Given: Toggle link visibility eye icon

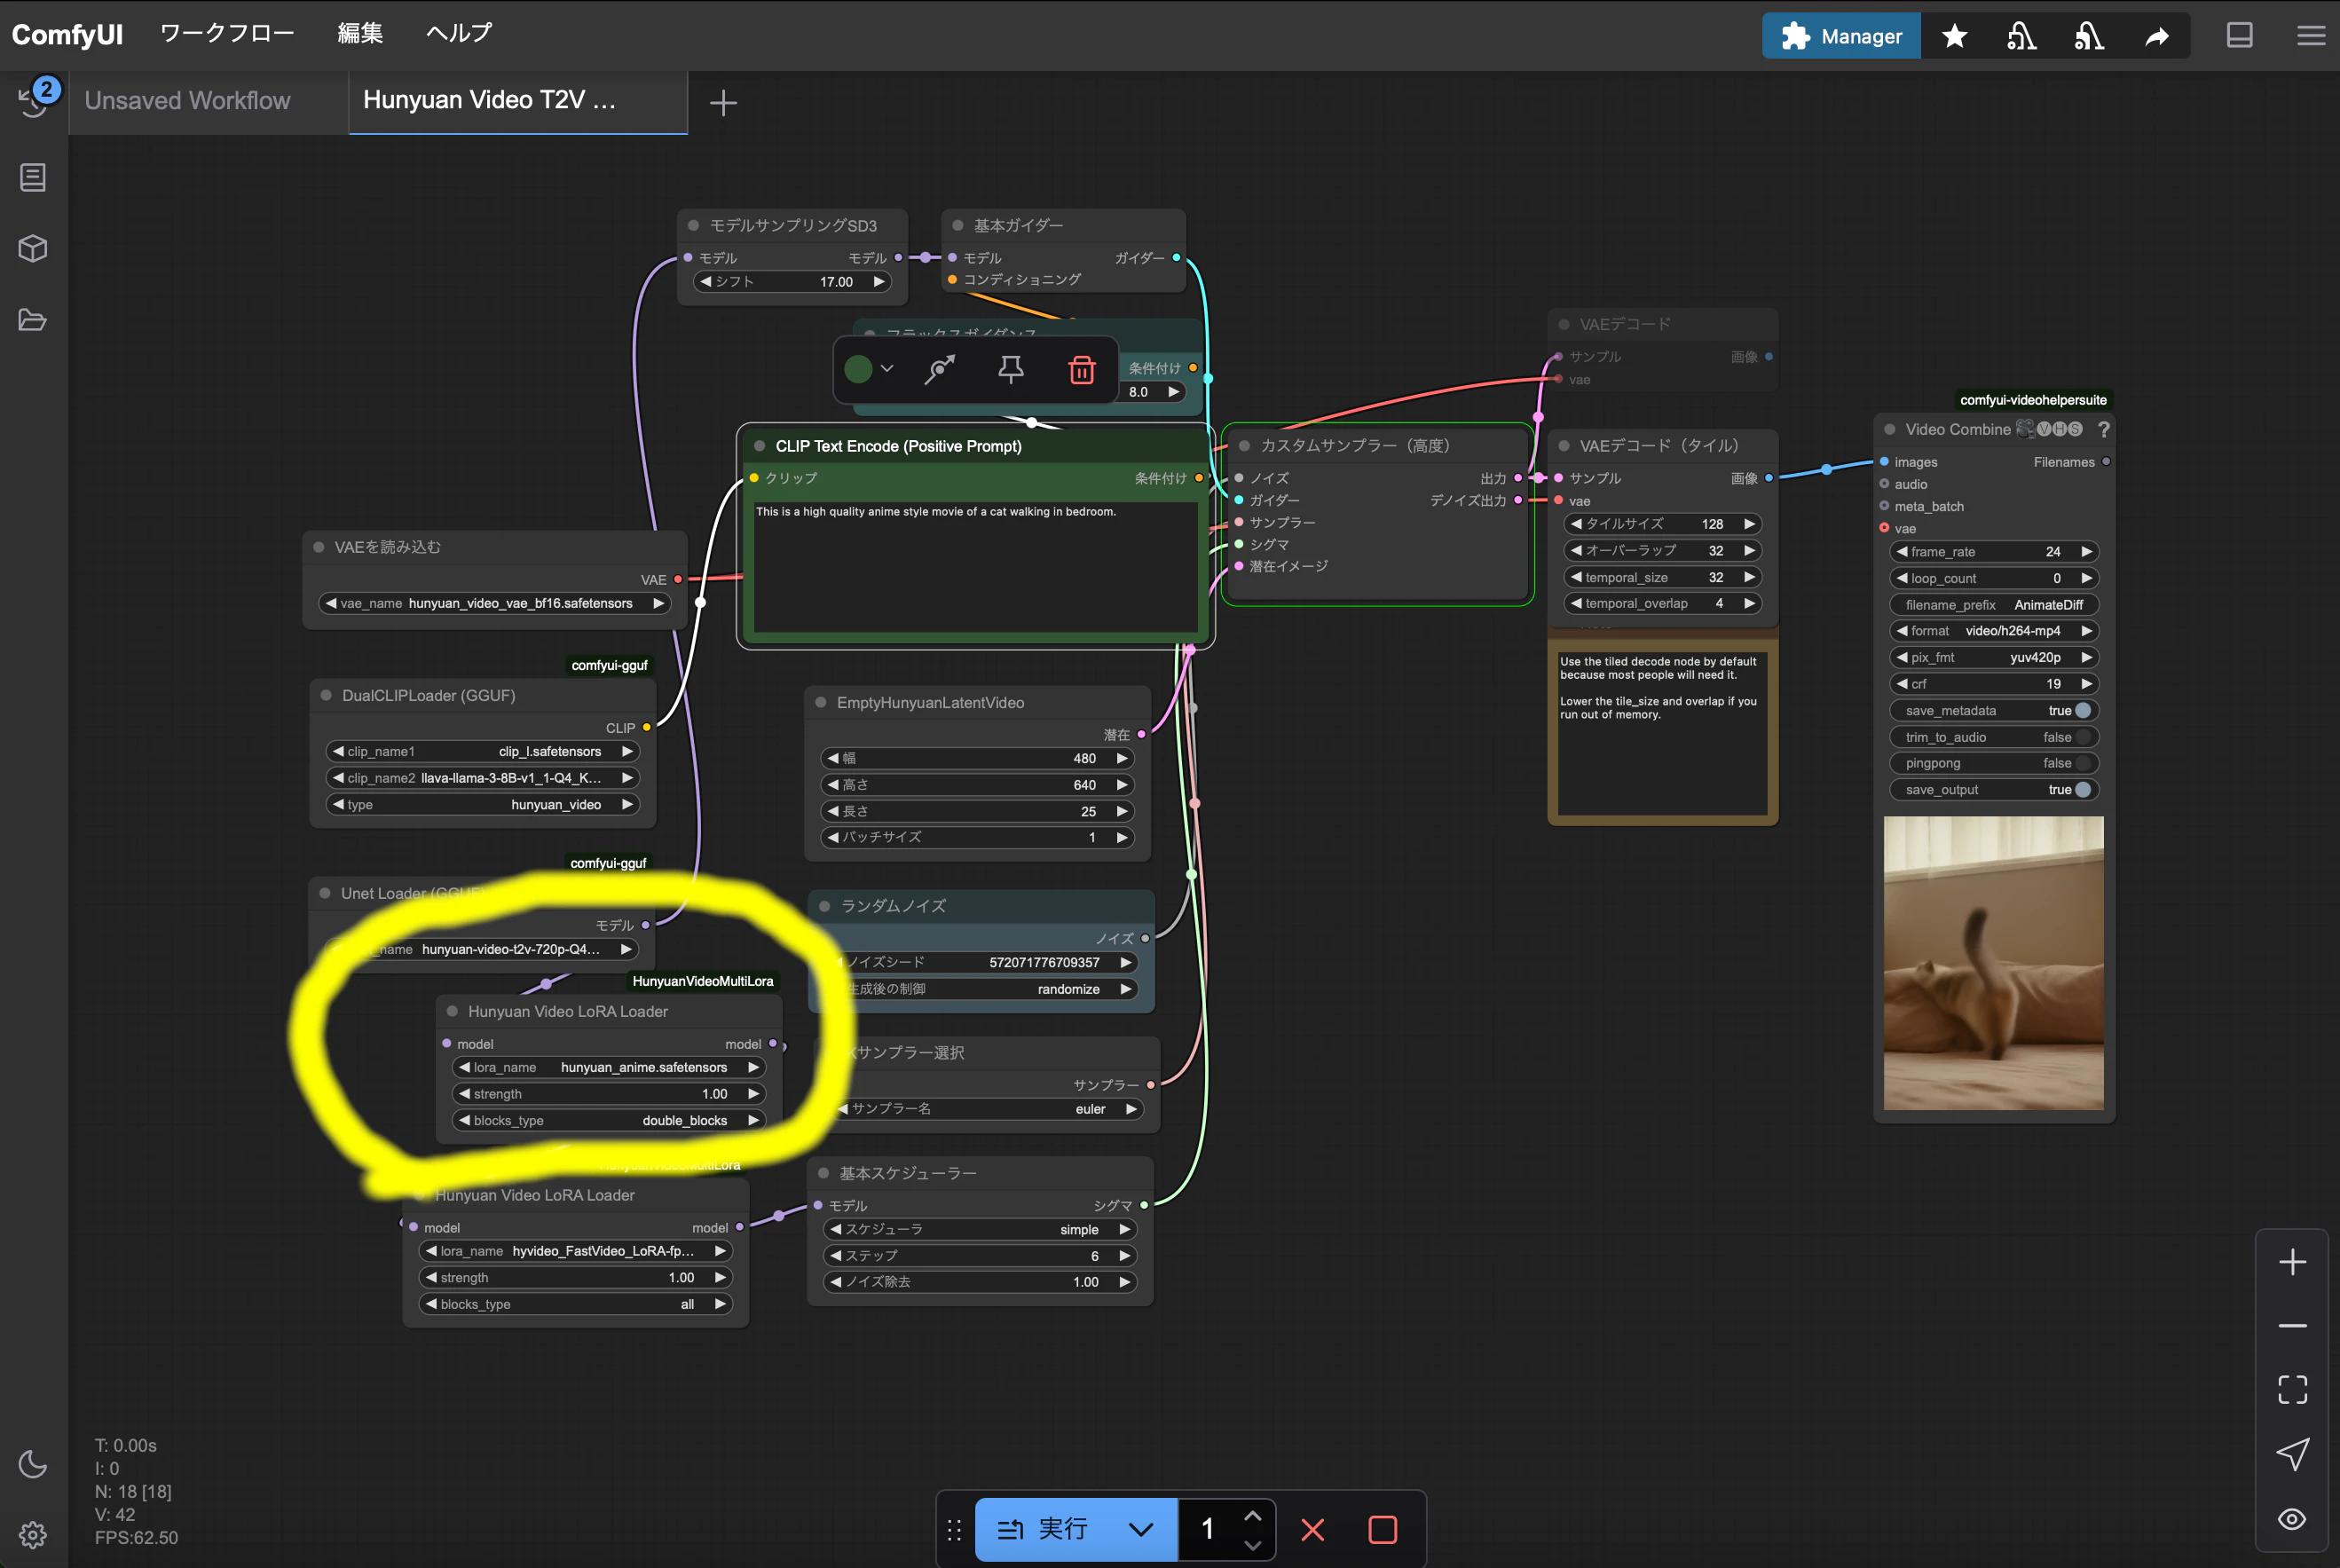Looking at the screenshot, I should [x=2292, y=1519].
